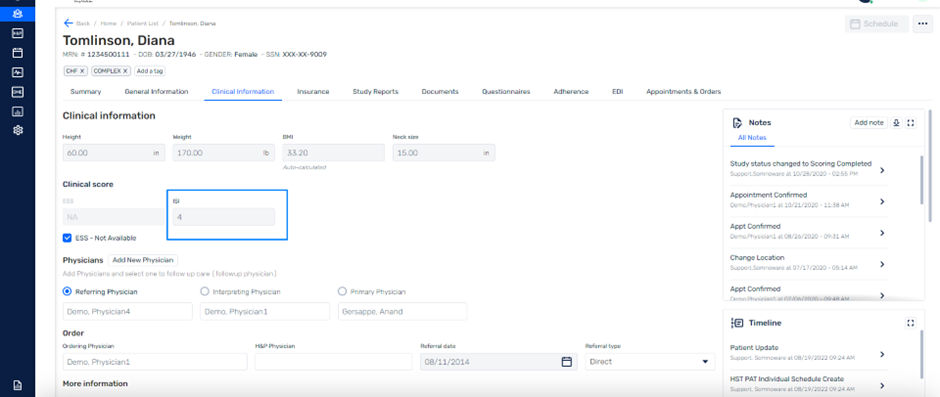Open the Study Reports tab
Screen dimensions: 940x397
coord(375,92)
